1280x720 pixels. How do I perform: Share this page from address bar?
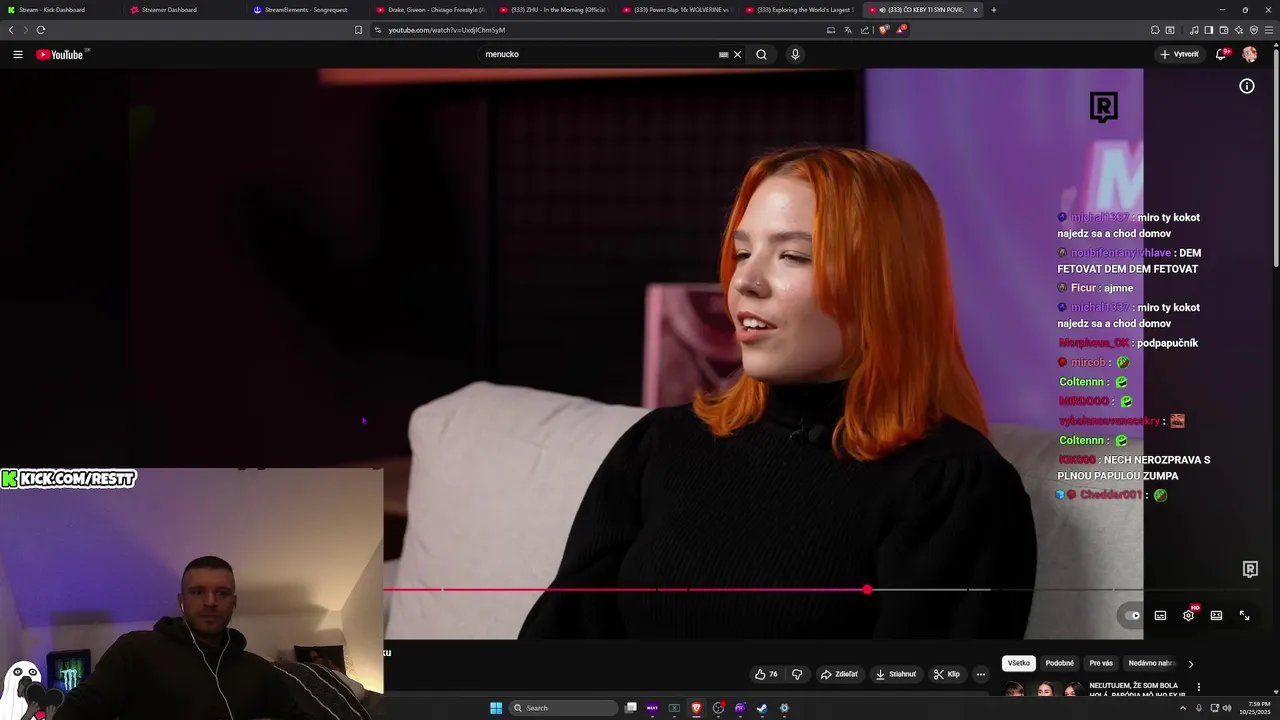[865, 30]
